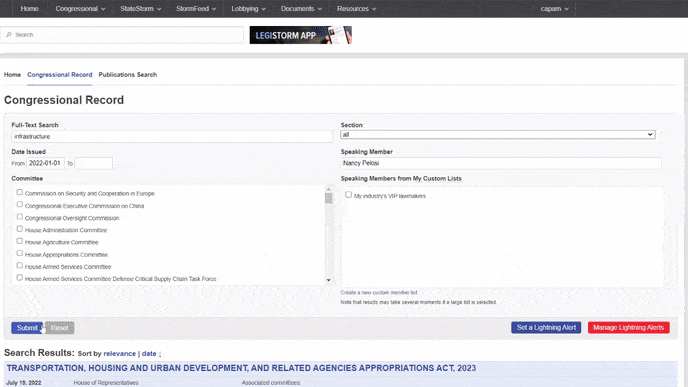Check Commission on Security and Cooperation in Europe

[19, 192]
